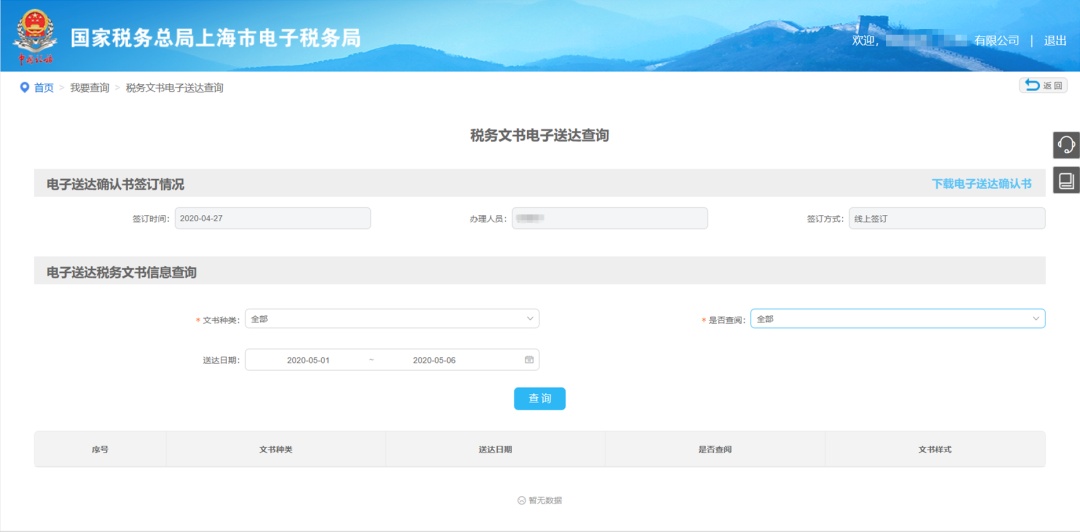The image size is (1080, 532).
Task: Click the 暂无数据 empty-state message
Action: 539,500
